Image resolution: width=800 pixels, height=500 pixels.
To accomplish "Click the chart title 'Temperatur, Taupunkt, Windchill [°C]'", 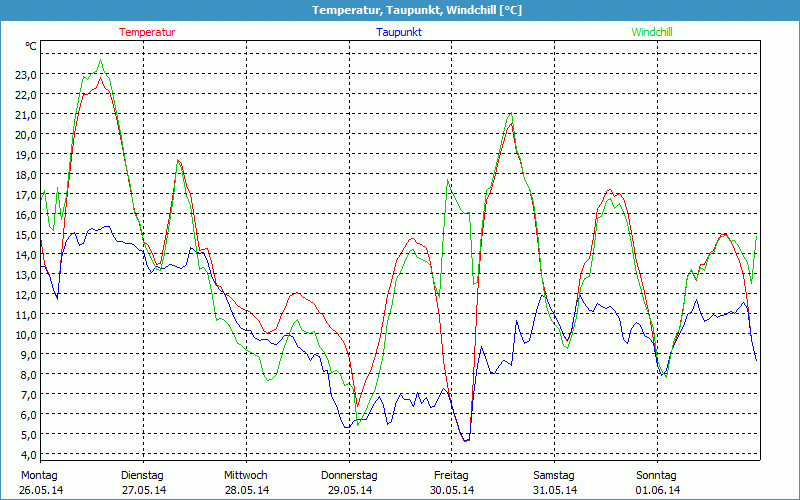I will pos(417,10).
